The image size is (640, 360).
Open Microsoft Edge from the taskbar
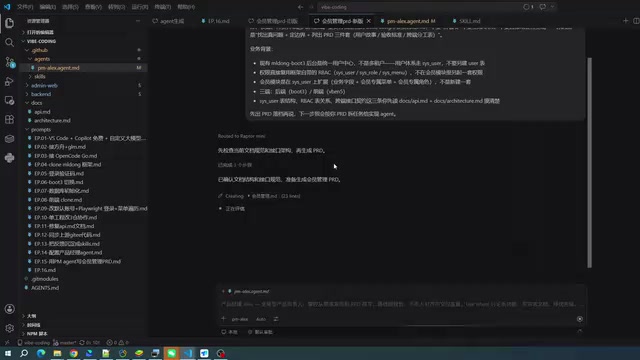(x=41, y=353)
